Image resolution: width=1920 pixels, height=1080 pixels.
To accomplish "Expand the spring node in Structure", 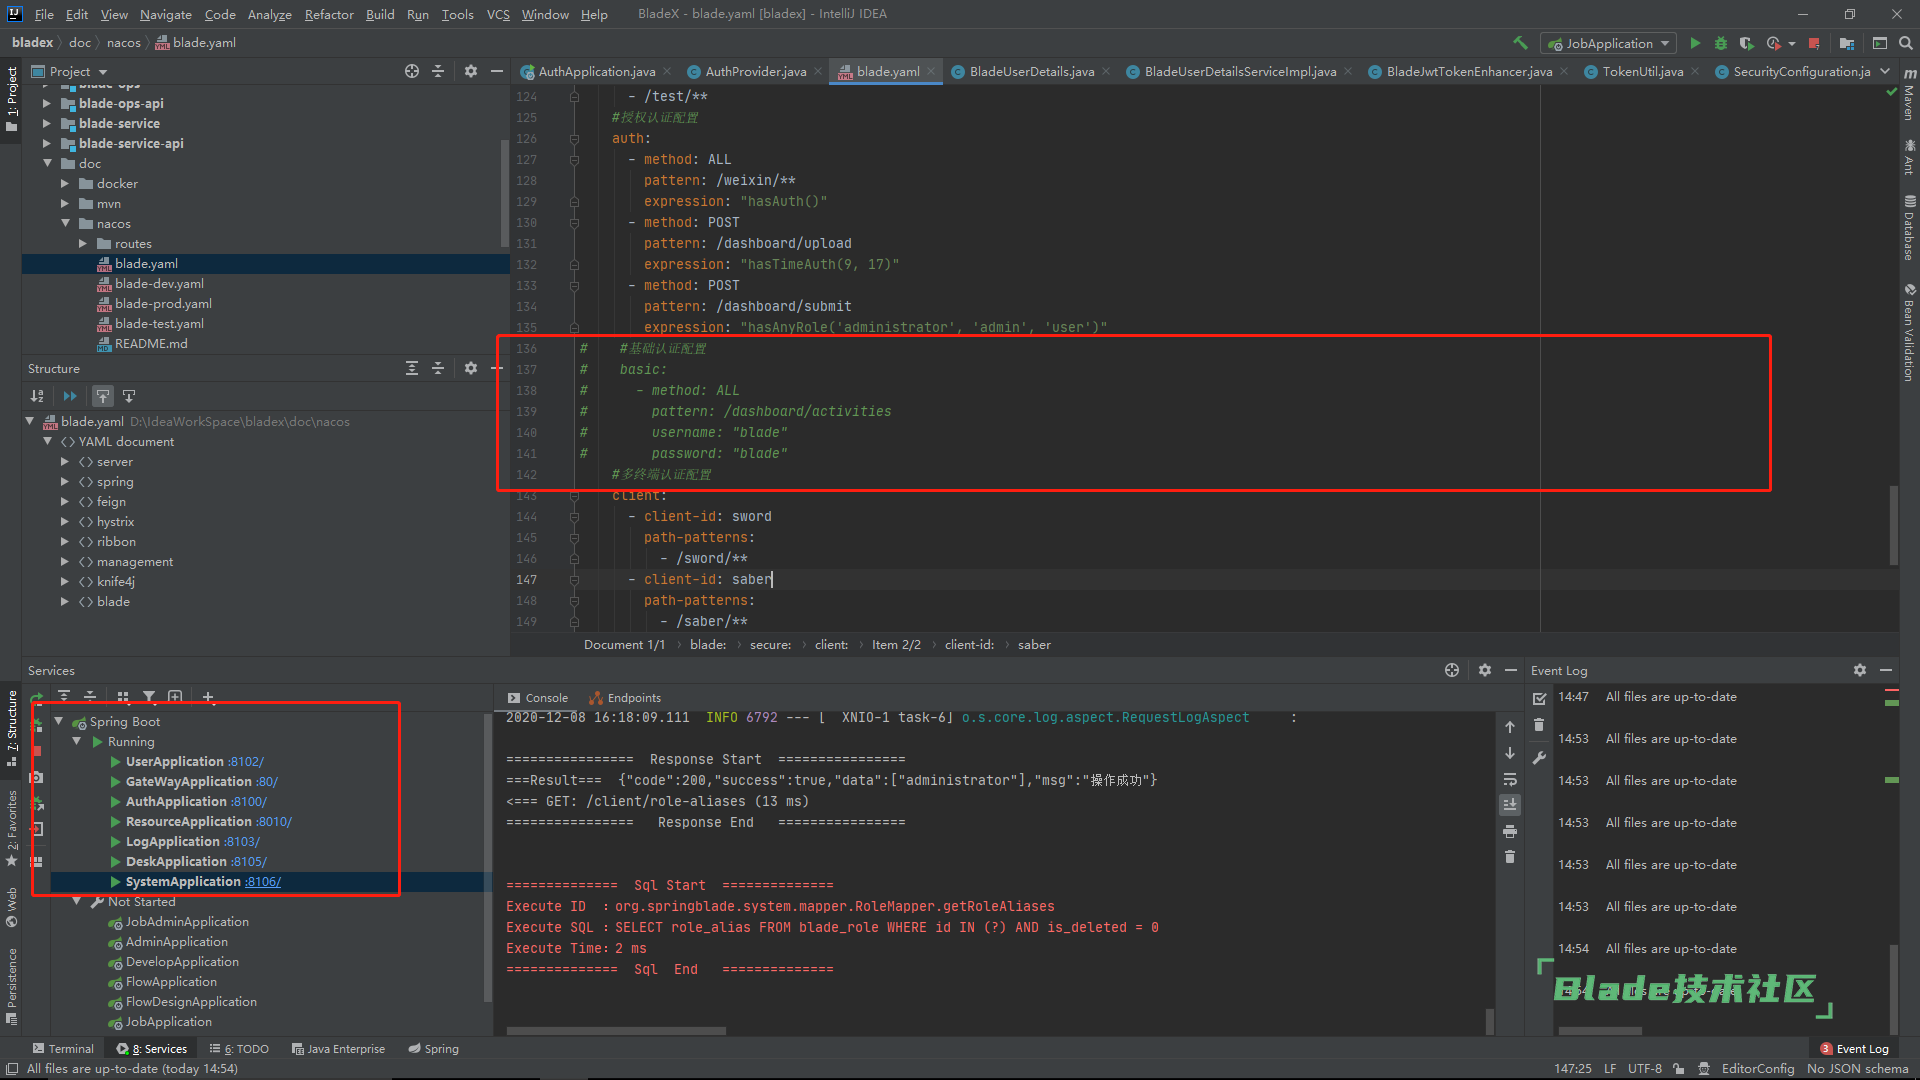I will [x=65, y=481].
